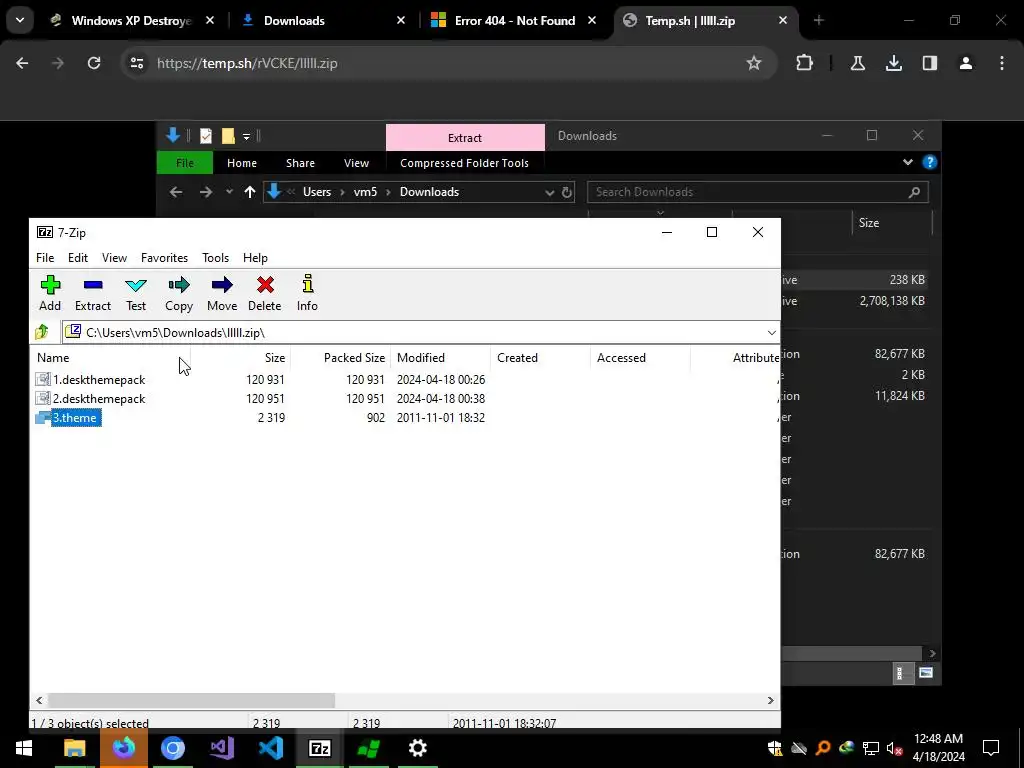Select the 1.deskthemepack file
1024x768 pixels.
[99, 379]
